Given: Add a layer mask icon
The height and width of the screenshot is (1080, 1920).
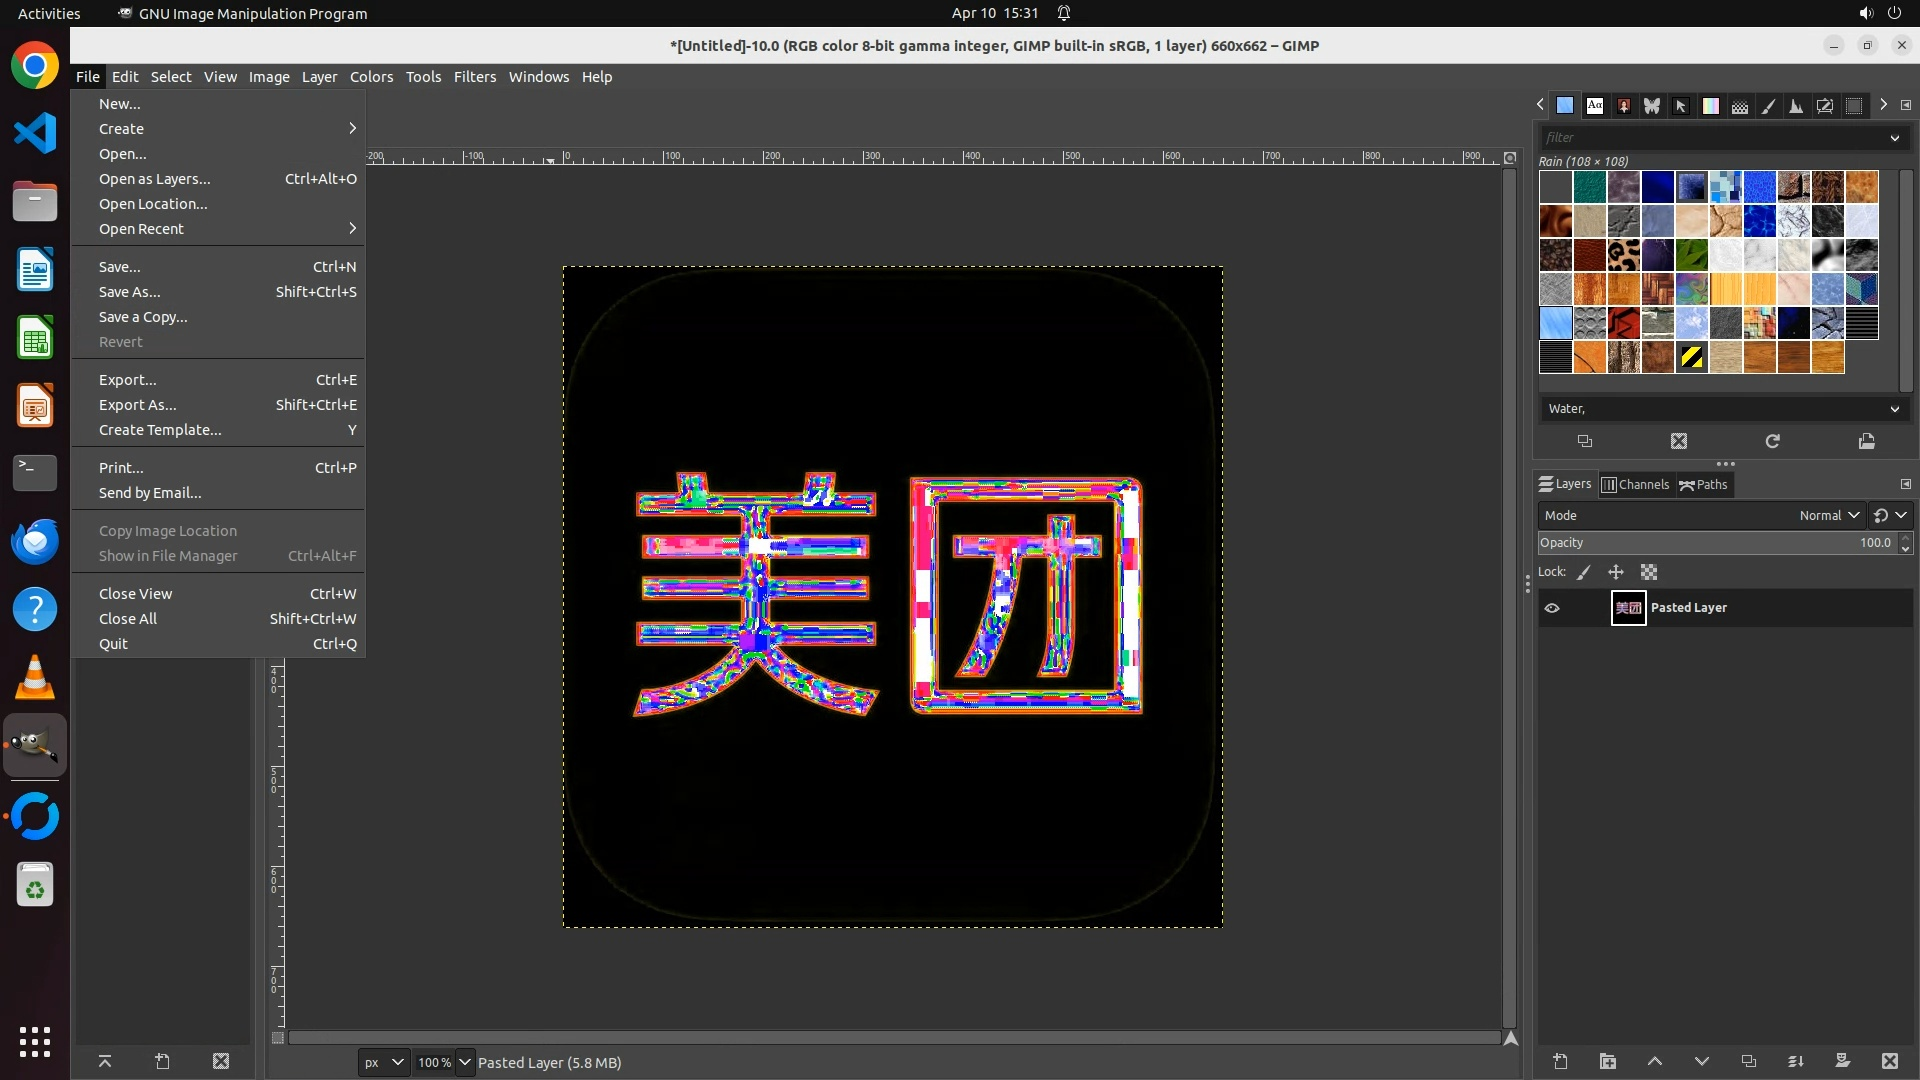Looking at the screenshot, I should [x=1842, y=1061].
